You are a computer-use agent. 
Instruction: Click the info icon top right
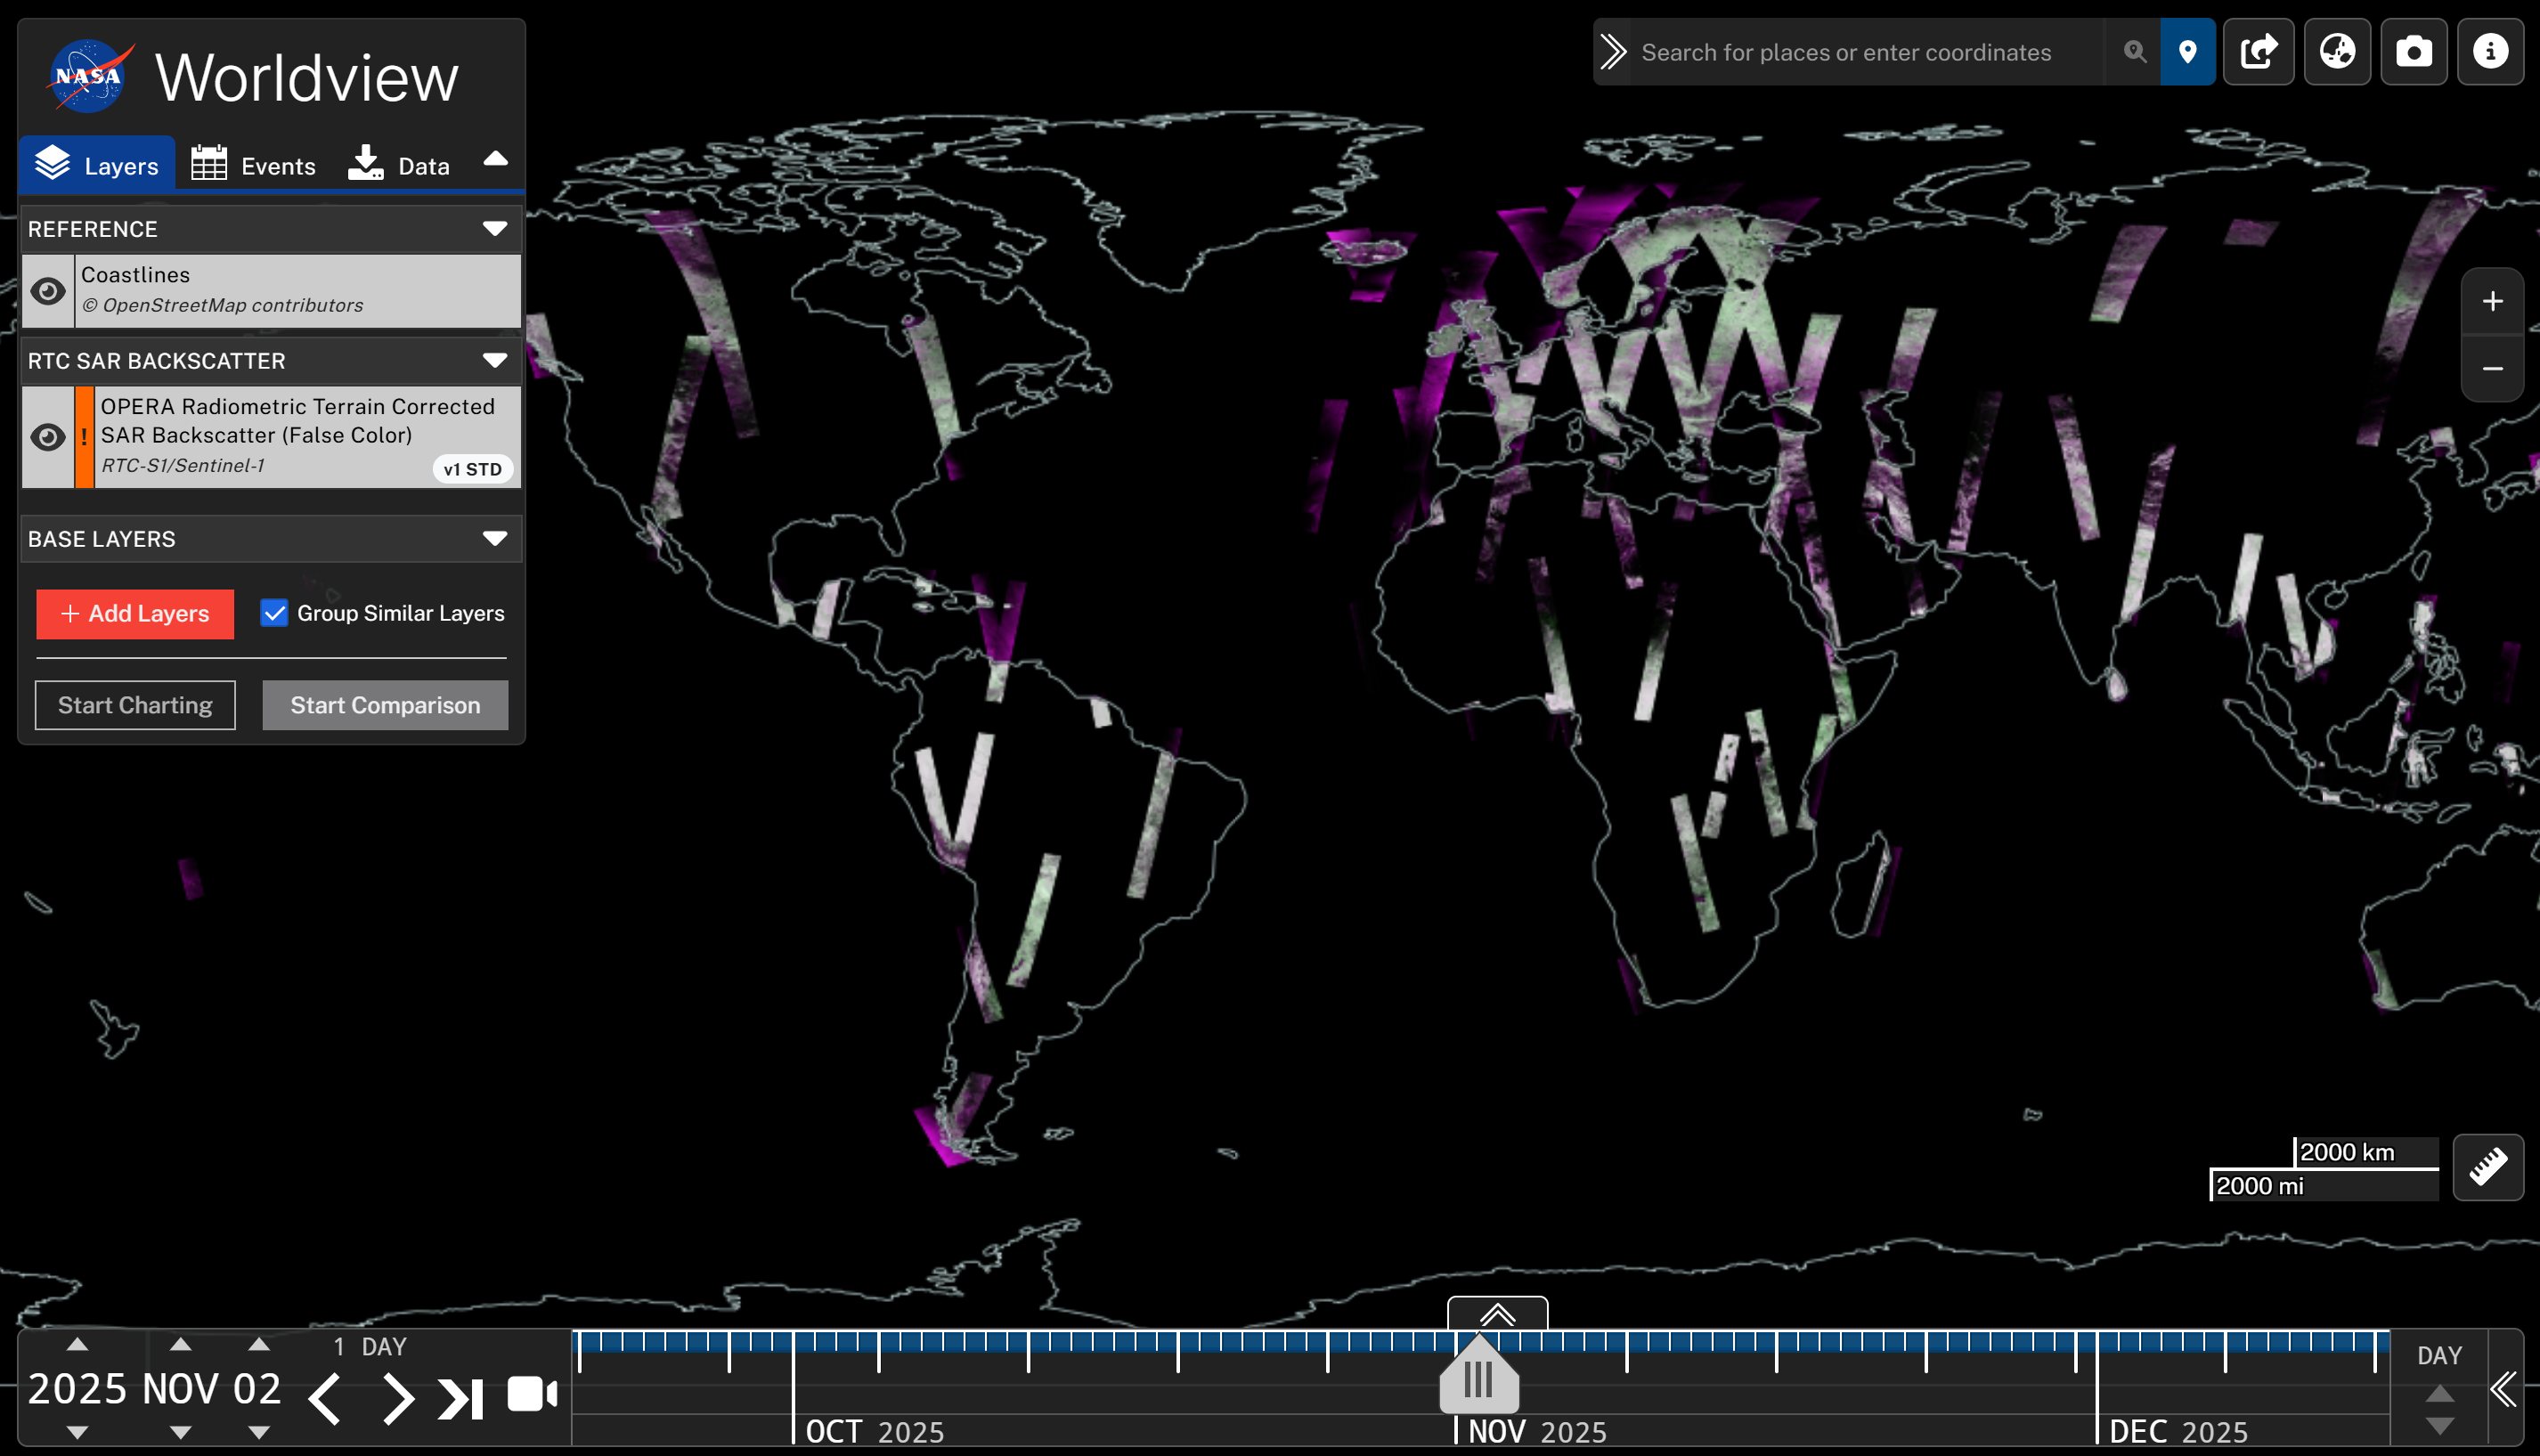coord(2490,51)
